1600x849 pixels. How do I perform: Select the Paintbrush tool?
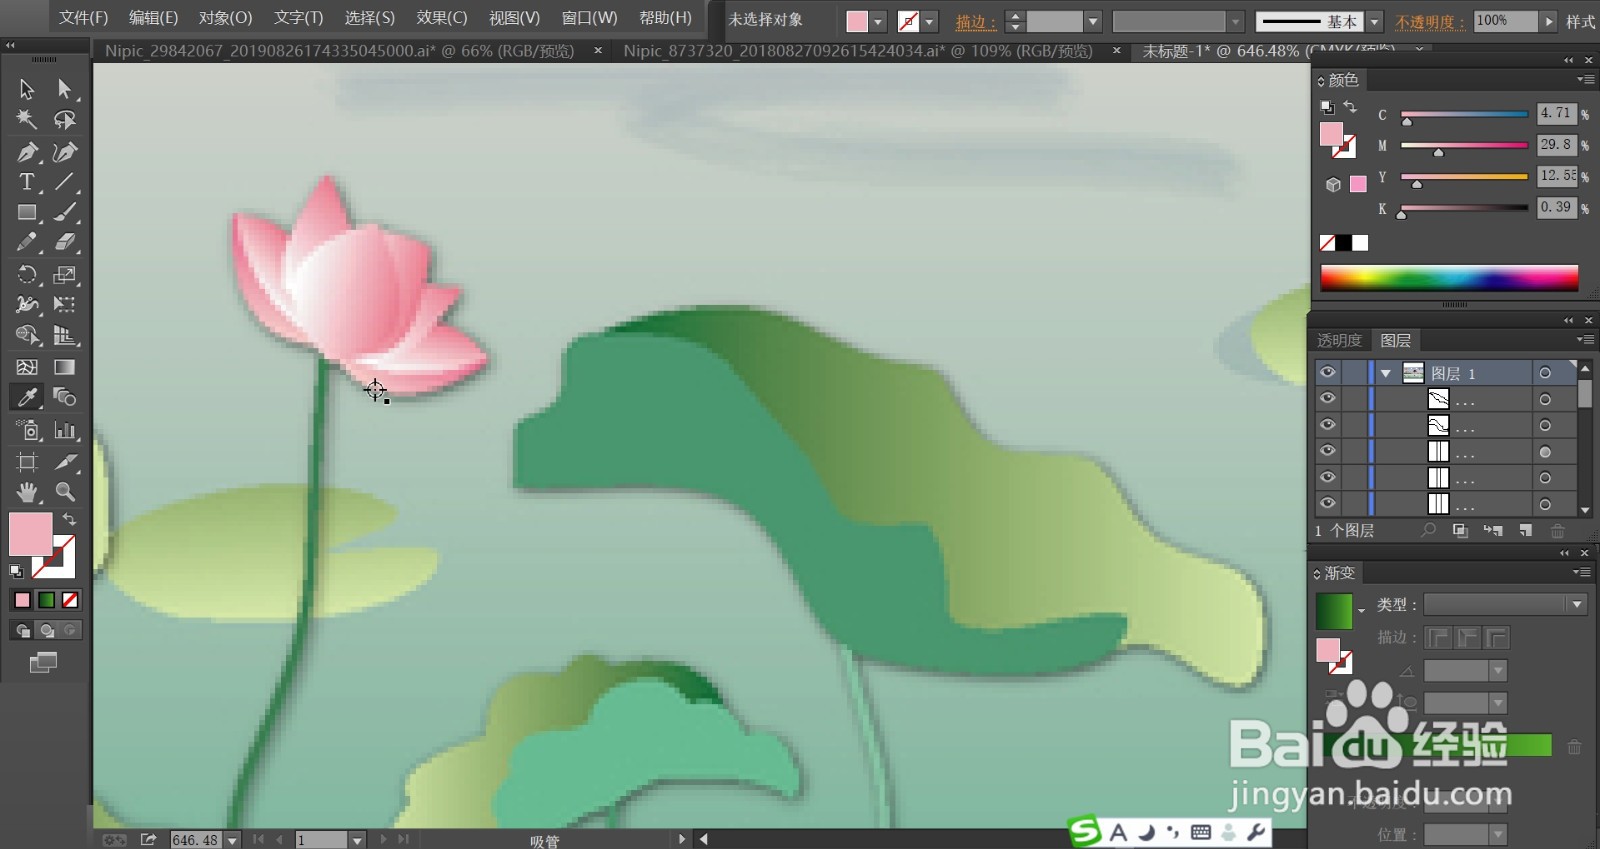click(x=65, y=212)
